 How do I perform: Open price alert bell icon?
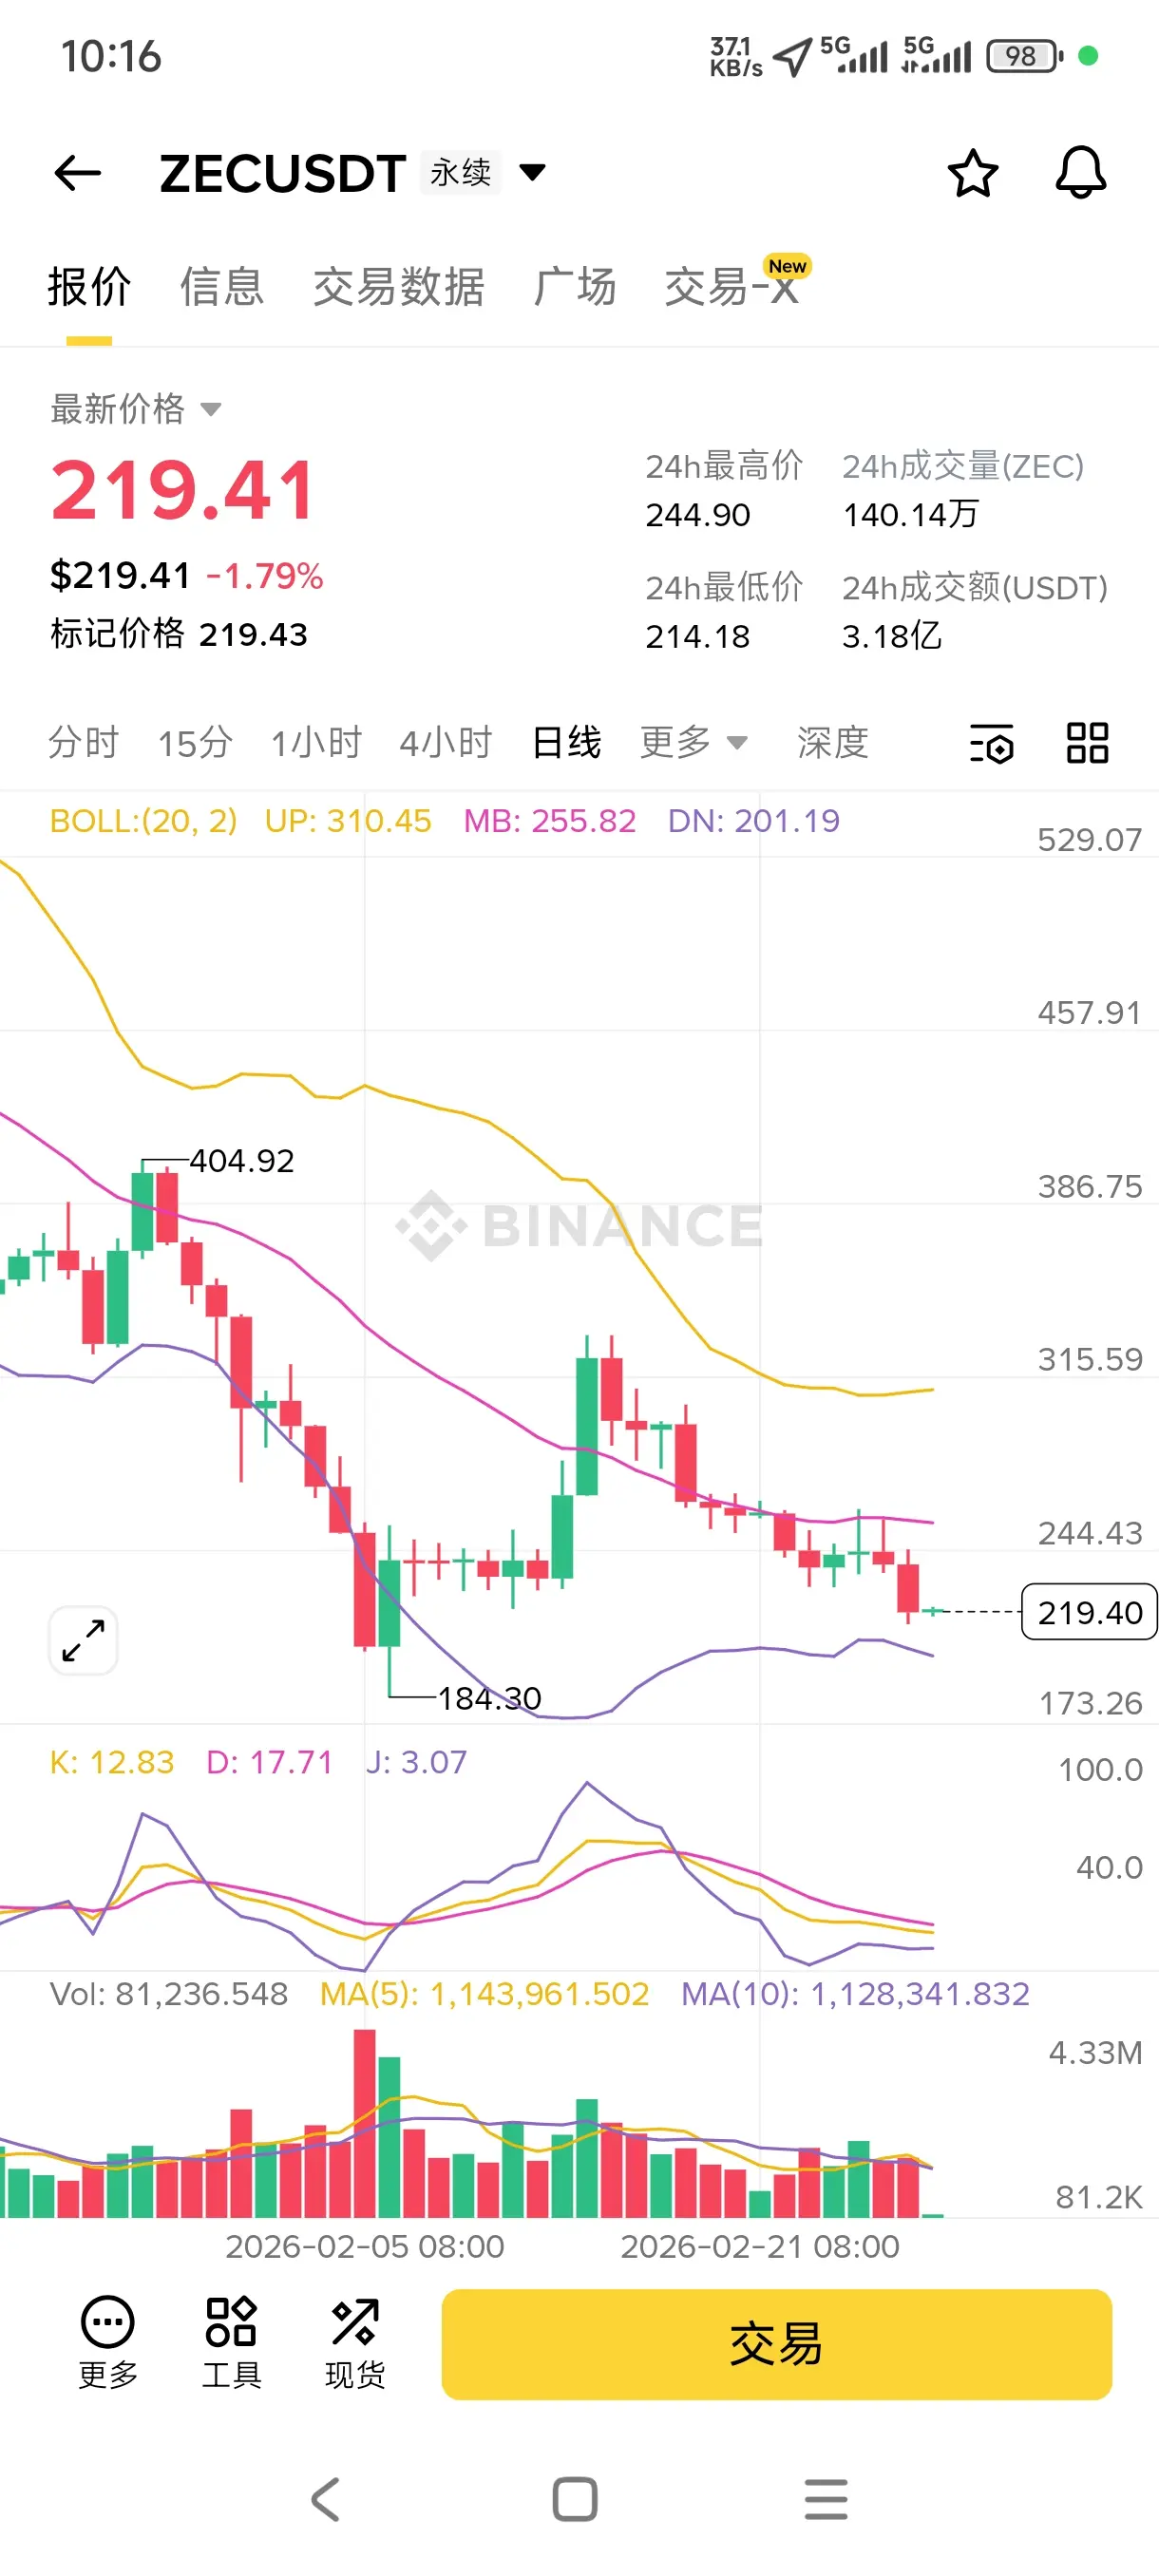coord(1081,172)
